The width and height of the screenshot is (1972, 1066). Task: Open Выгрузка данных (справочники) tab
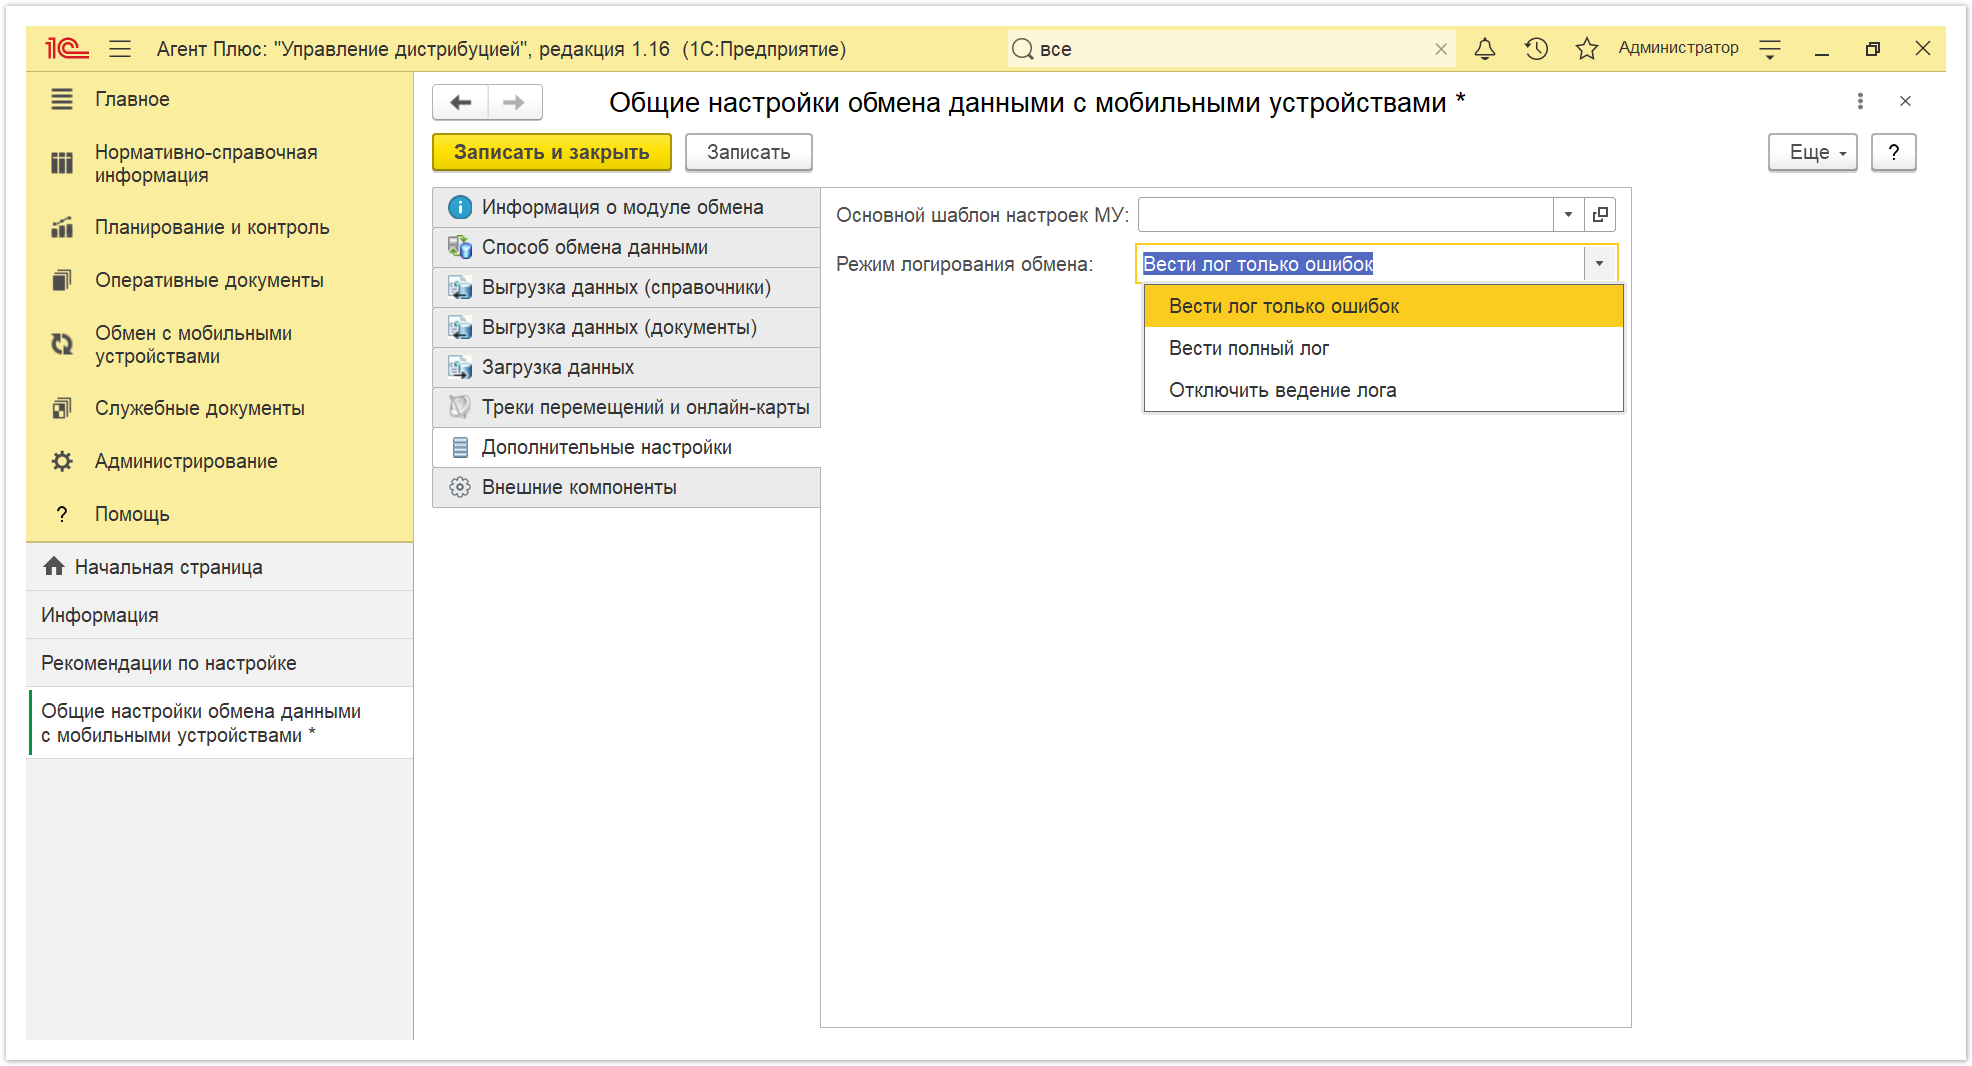point(626,287)
